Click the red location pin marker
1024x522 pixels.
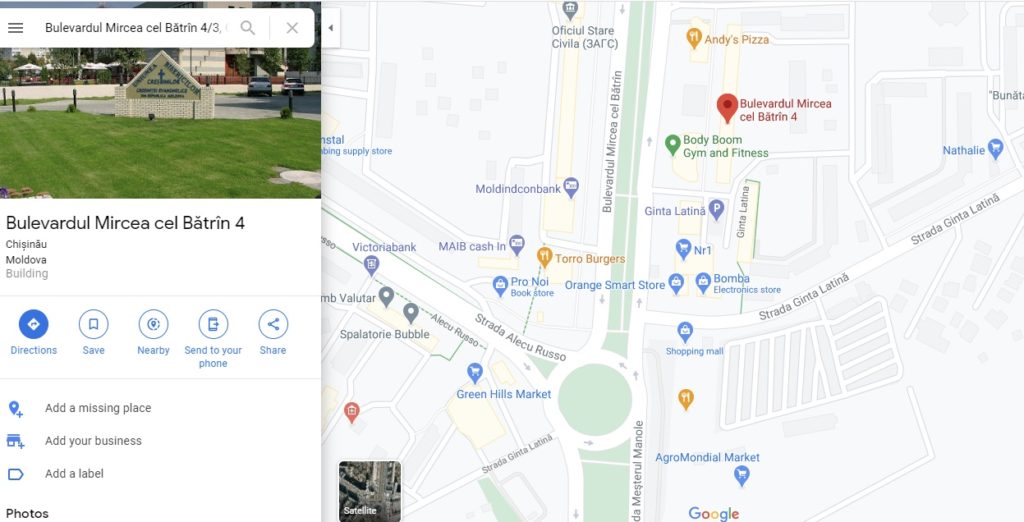tap(727, 108)
